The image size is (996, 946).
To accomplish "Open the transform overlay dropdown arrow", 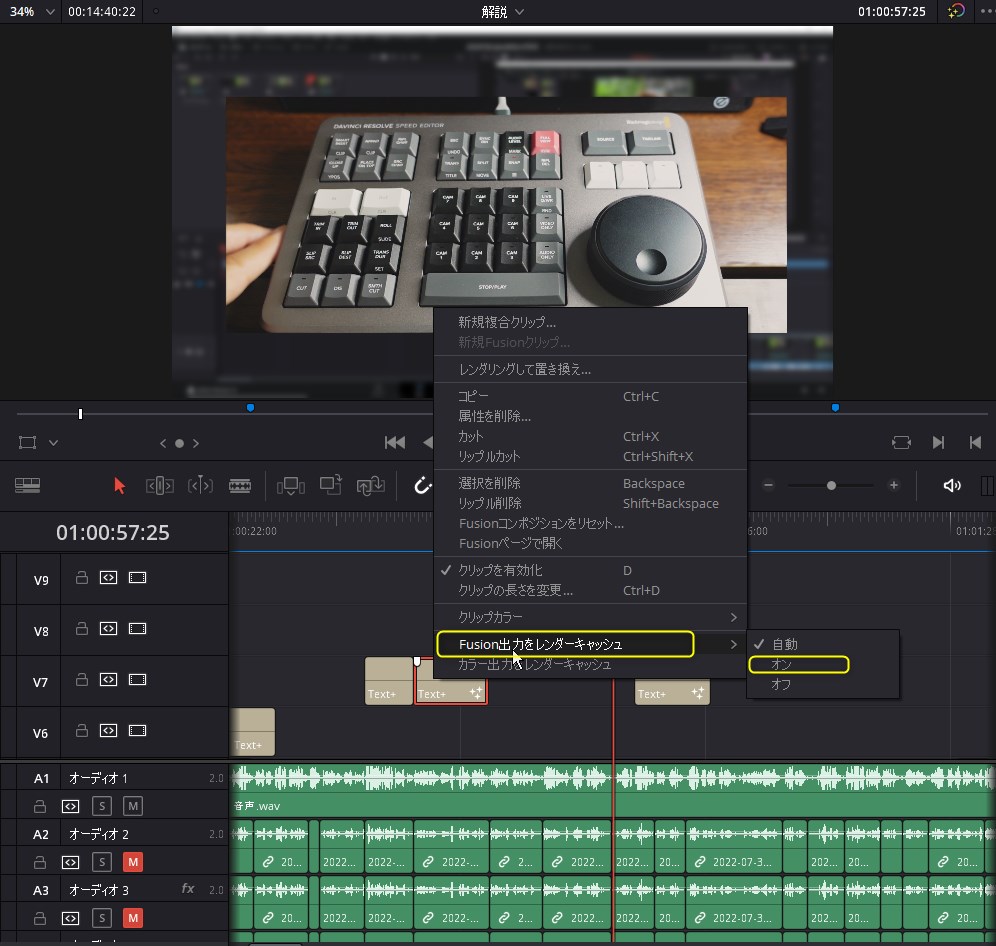I will (53, 443).
